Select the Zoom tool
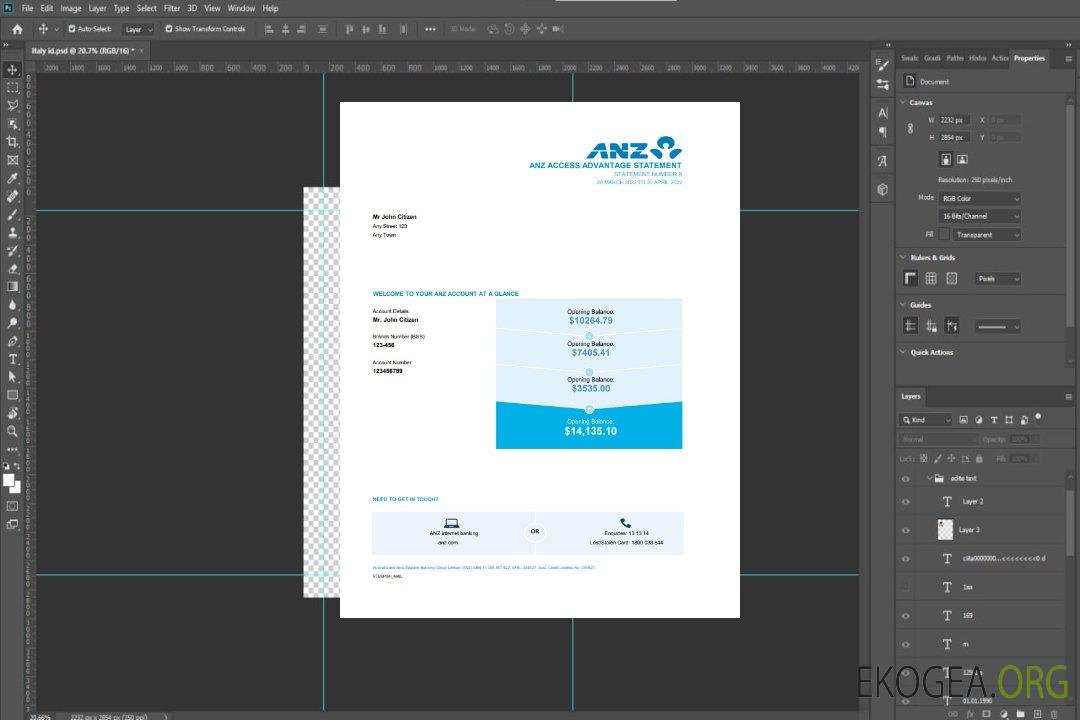Image resolution: width=1080 pixels, height=720 pixels. pyautogui.click(x=12, y=431)
